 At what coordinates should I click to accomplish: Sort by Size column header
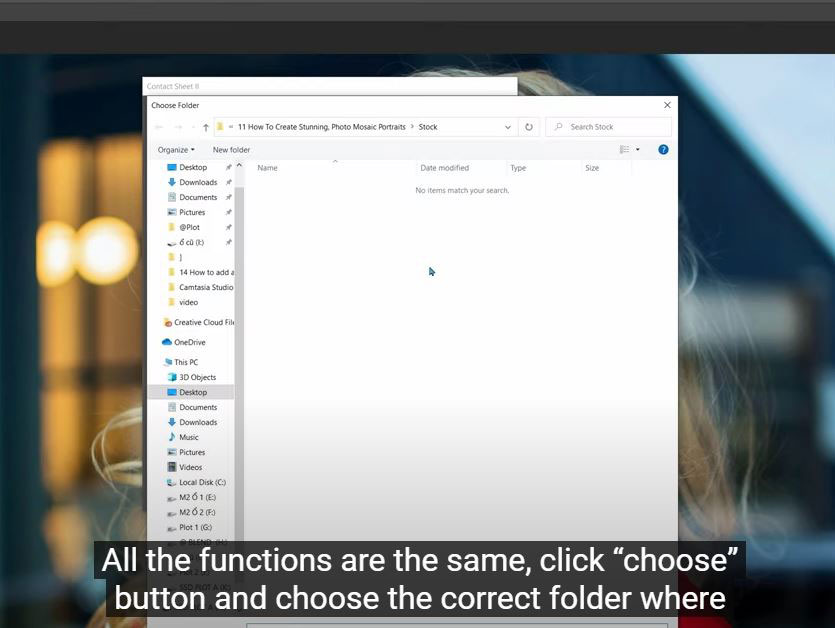point(592,168)
